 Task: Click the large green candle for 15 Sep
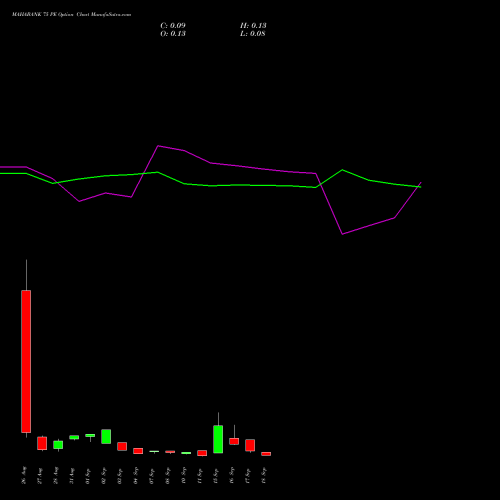[x=218, y=439]
